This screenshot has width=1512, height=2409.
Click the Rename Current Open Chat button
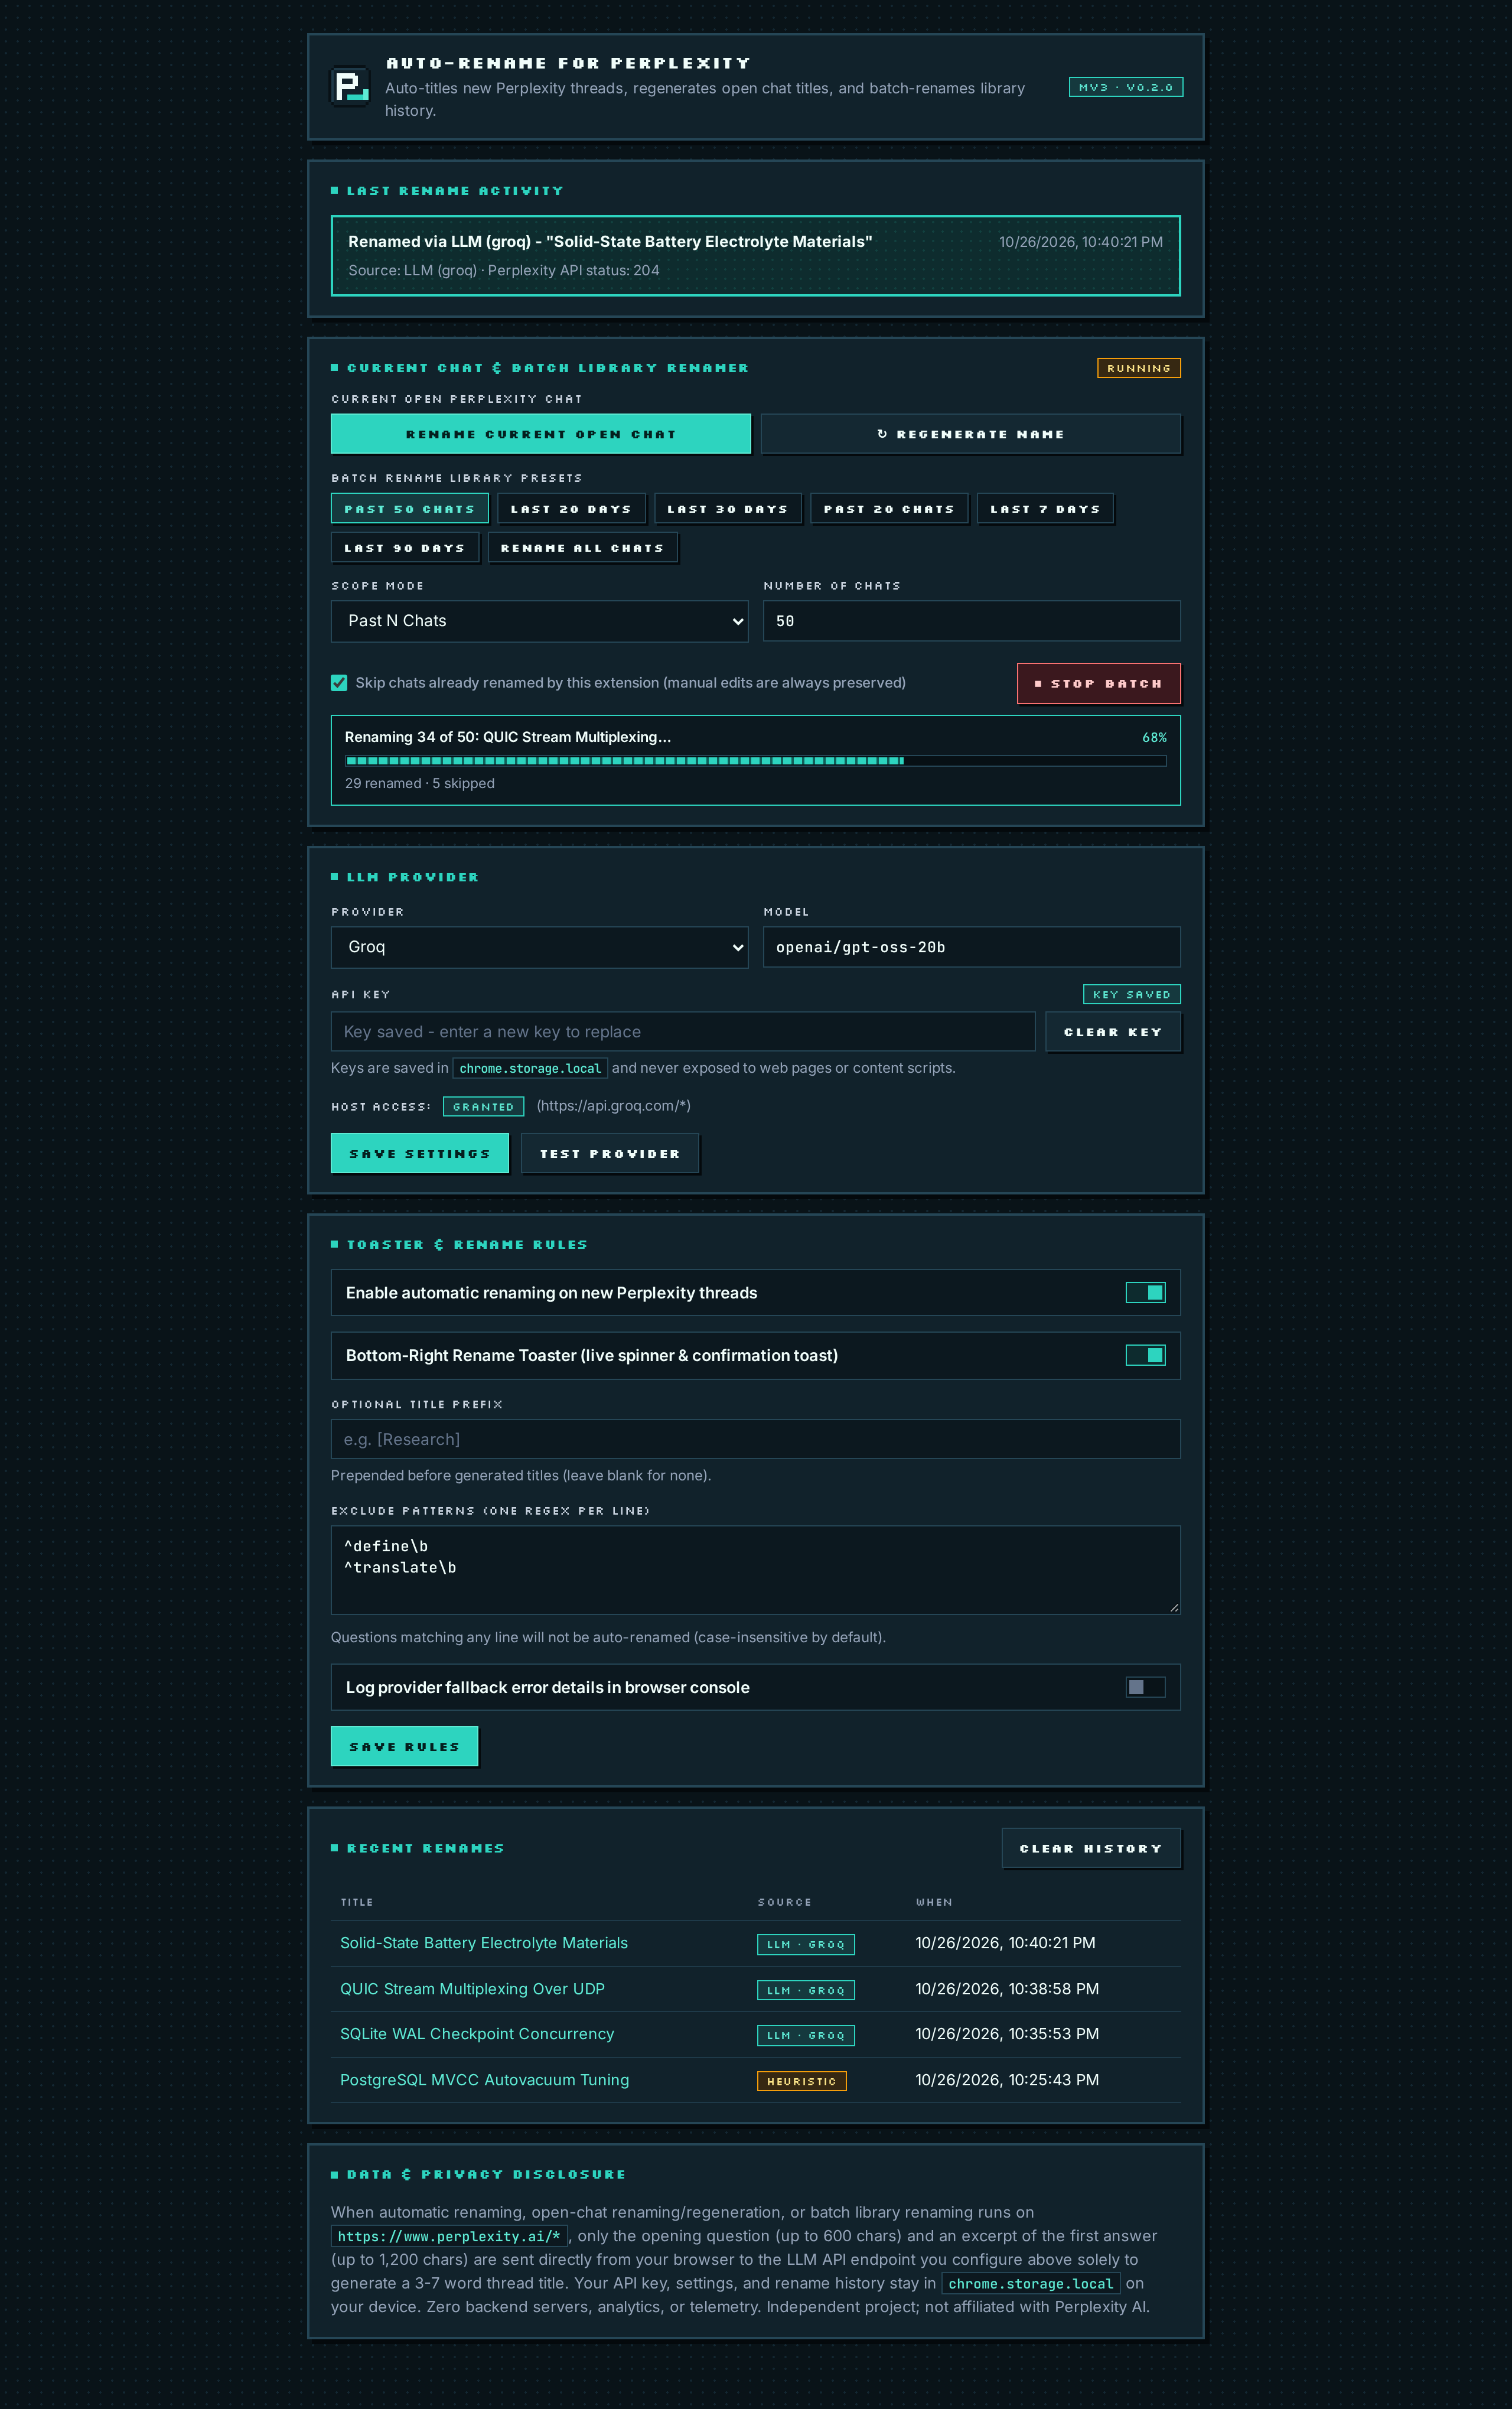(540, 434)
